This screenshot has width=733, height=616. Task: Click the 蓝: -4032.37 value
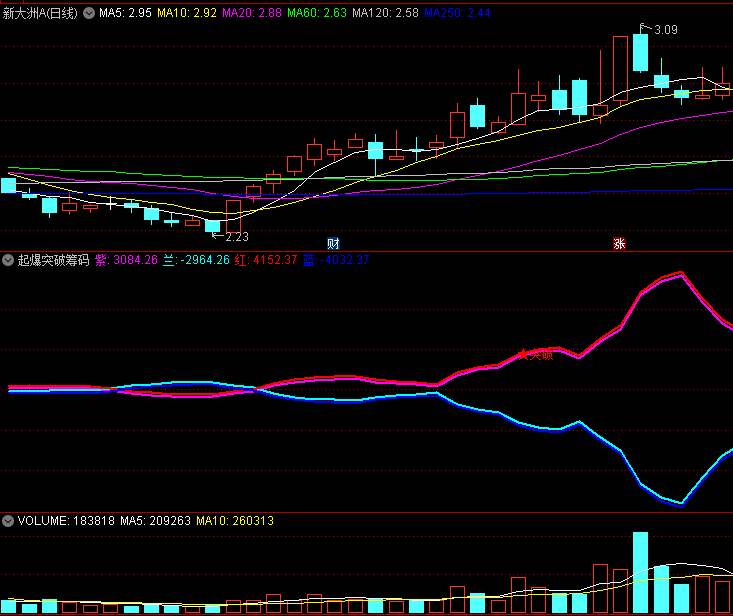tap(336, 260)
